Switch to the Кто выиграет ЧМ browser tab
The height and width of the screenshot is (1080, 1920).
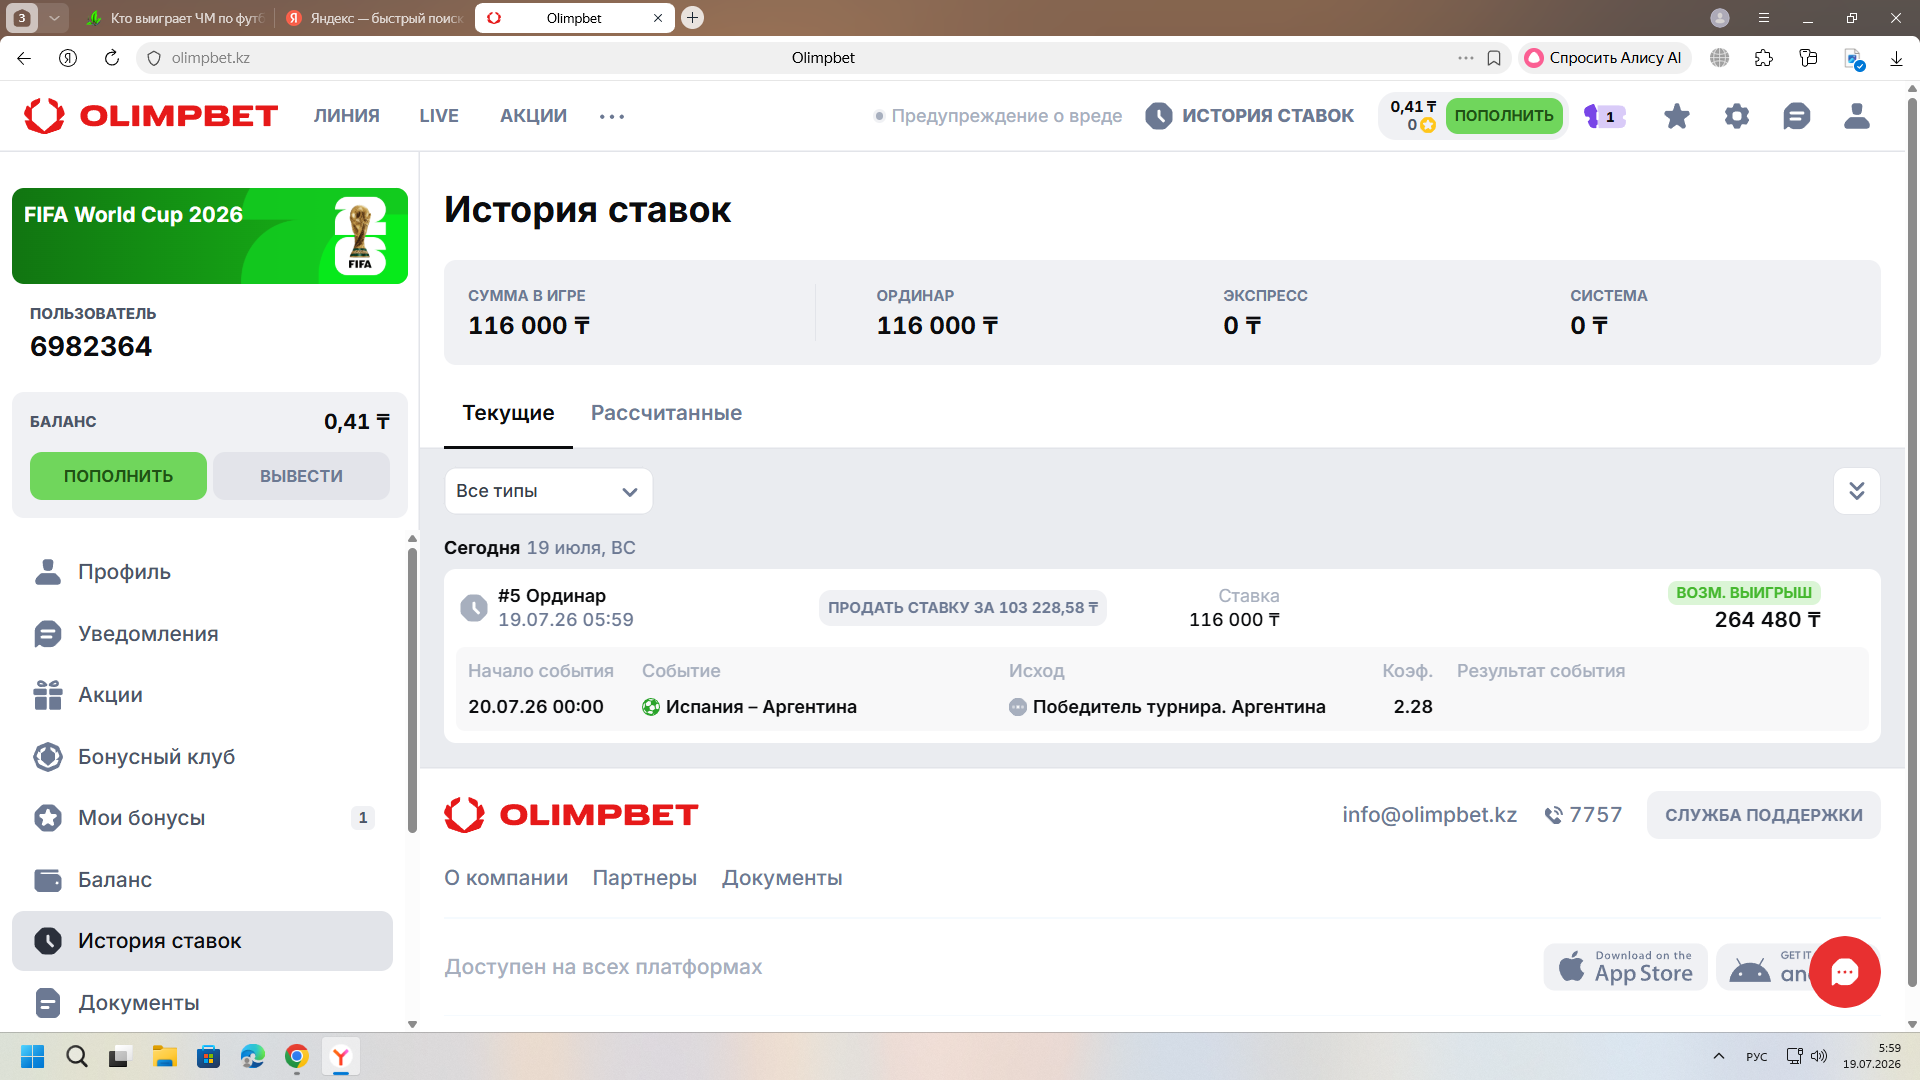[x=174, y=18]
